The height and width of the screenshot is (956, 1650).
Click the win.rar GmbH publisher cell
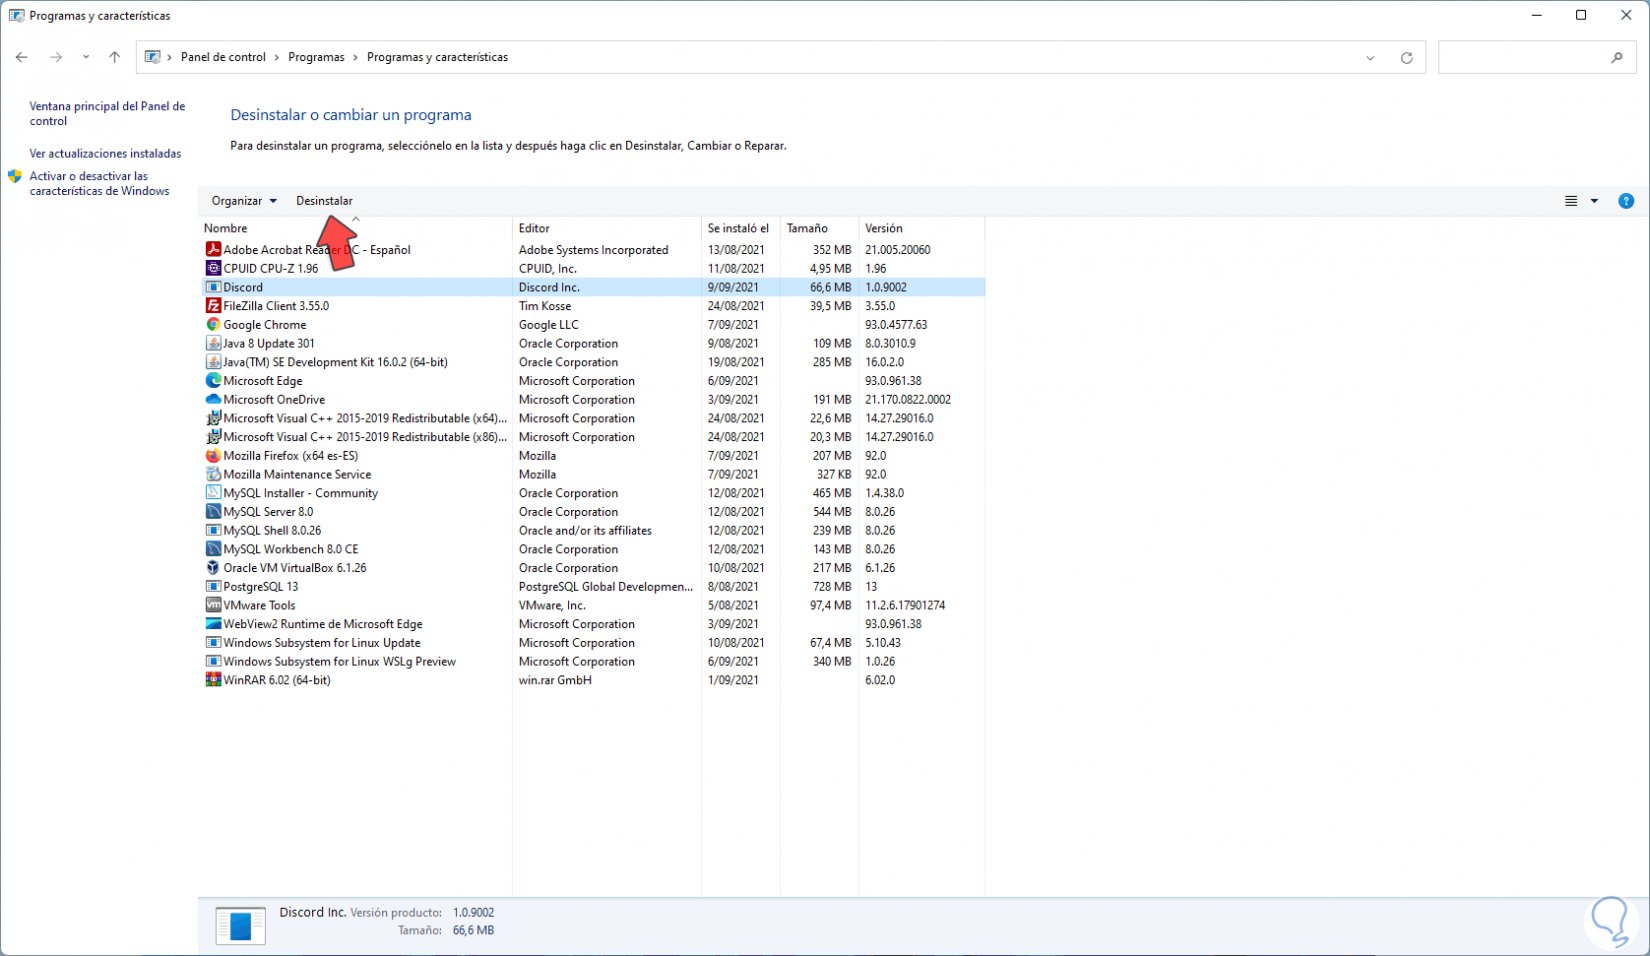click(555, 680)
